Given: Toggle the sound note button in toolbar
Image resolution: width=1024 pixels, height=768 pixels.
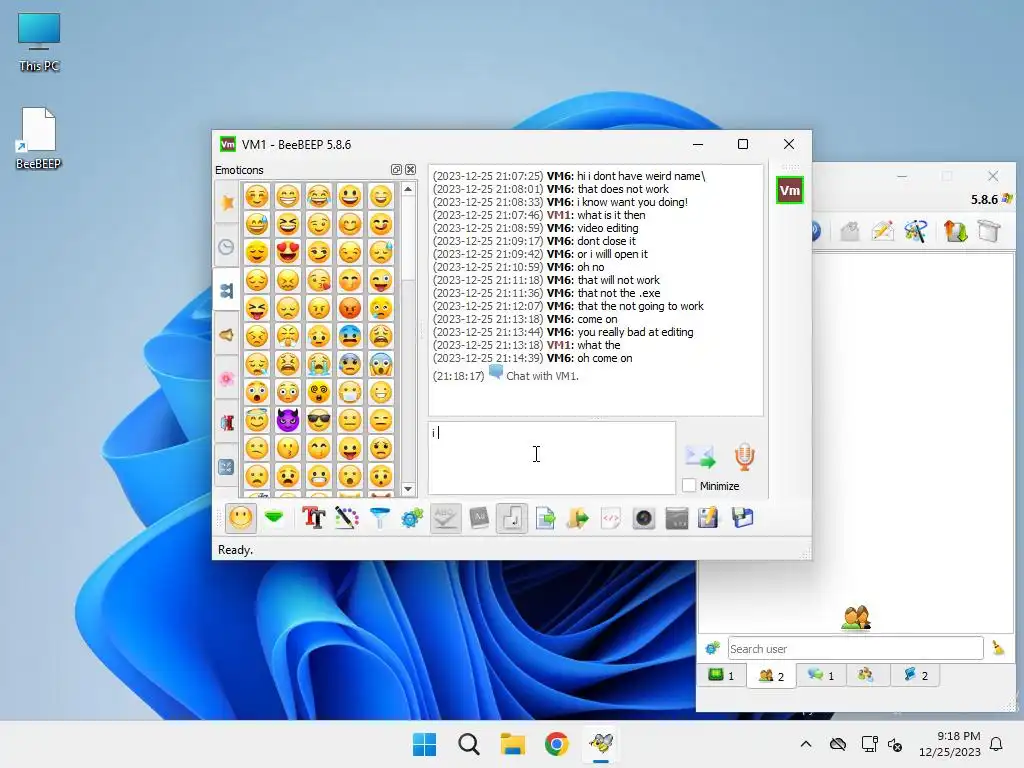Looking at the screenshot, I should tap(511, 518).
